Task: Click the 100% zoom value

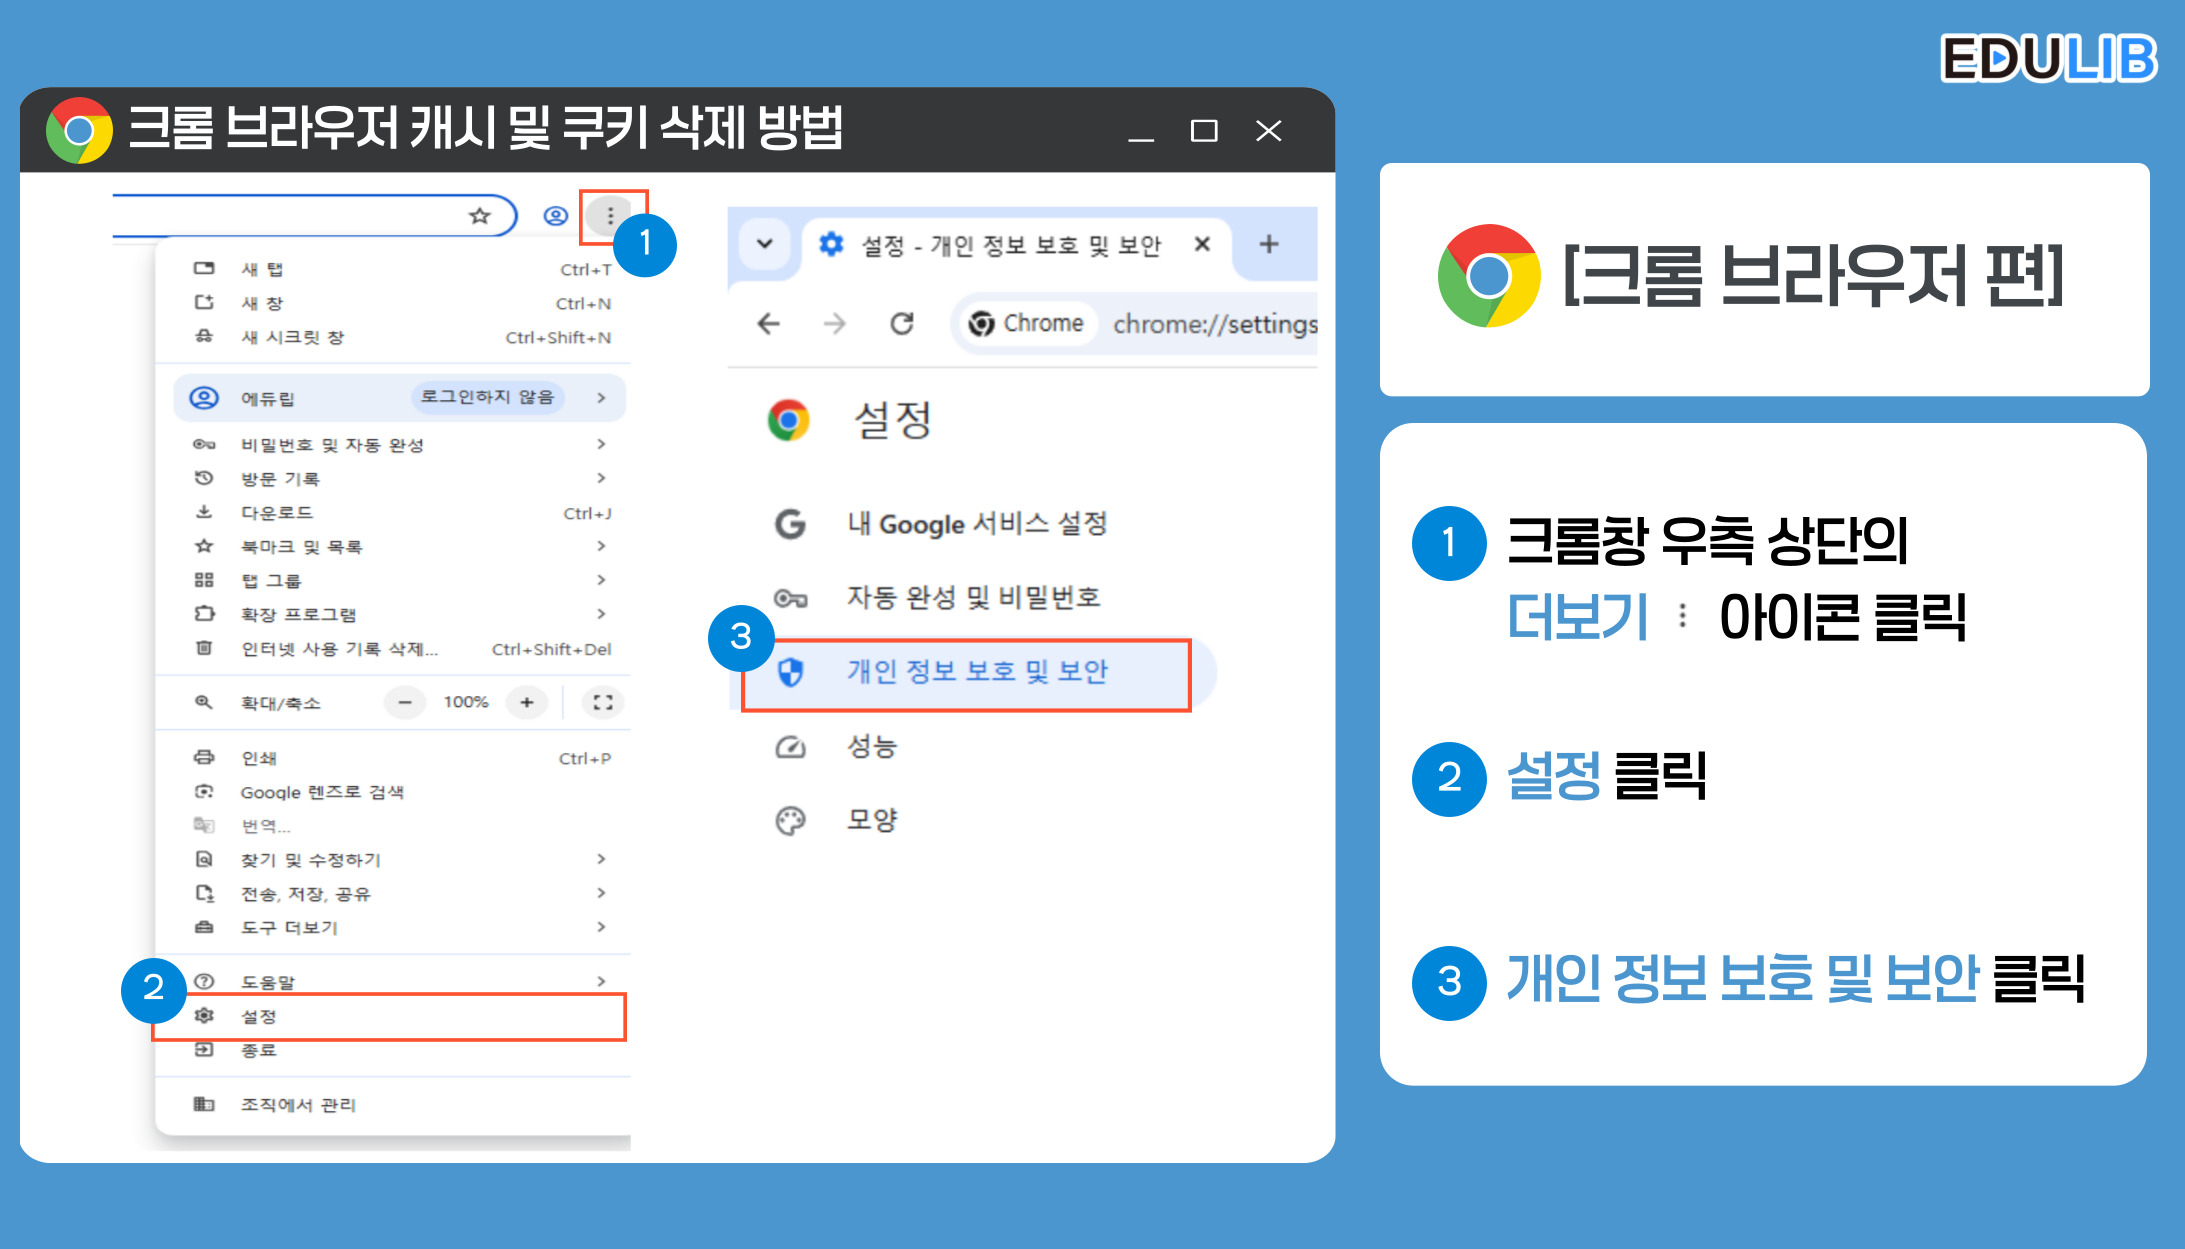Action: click(466, 702)
